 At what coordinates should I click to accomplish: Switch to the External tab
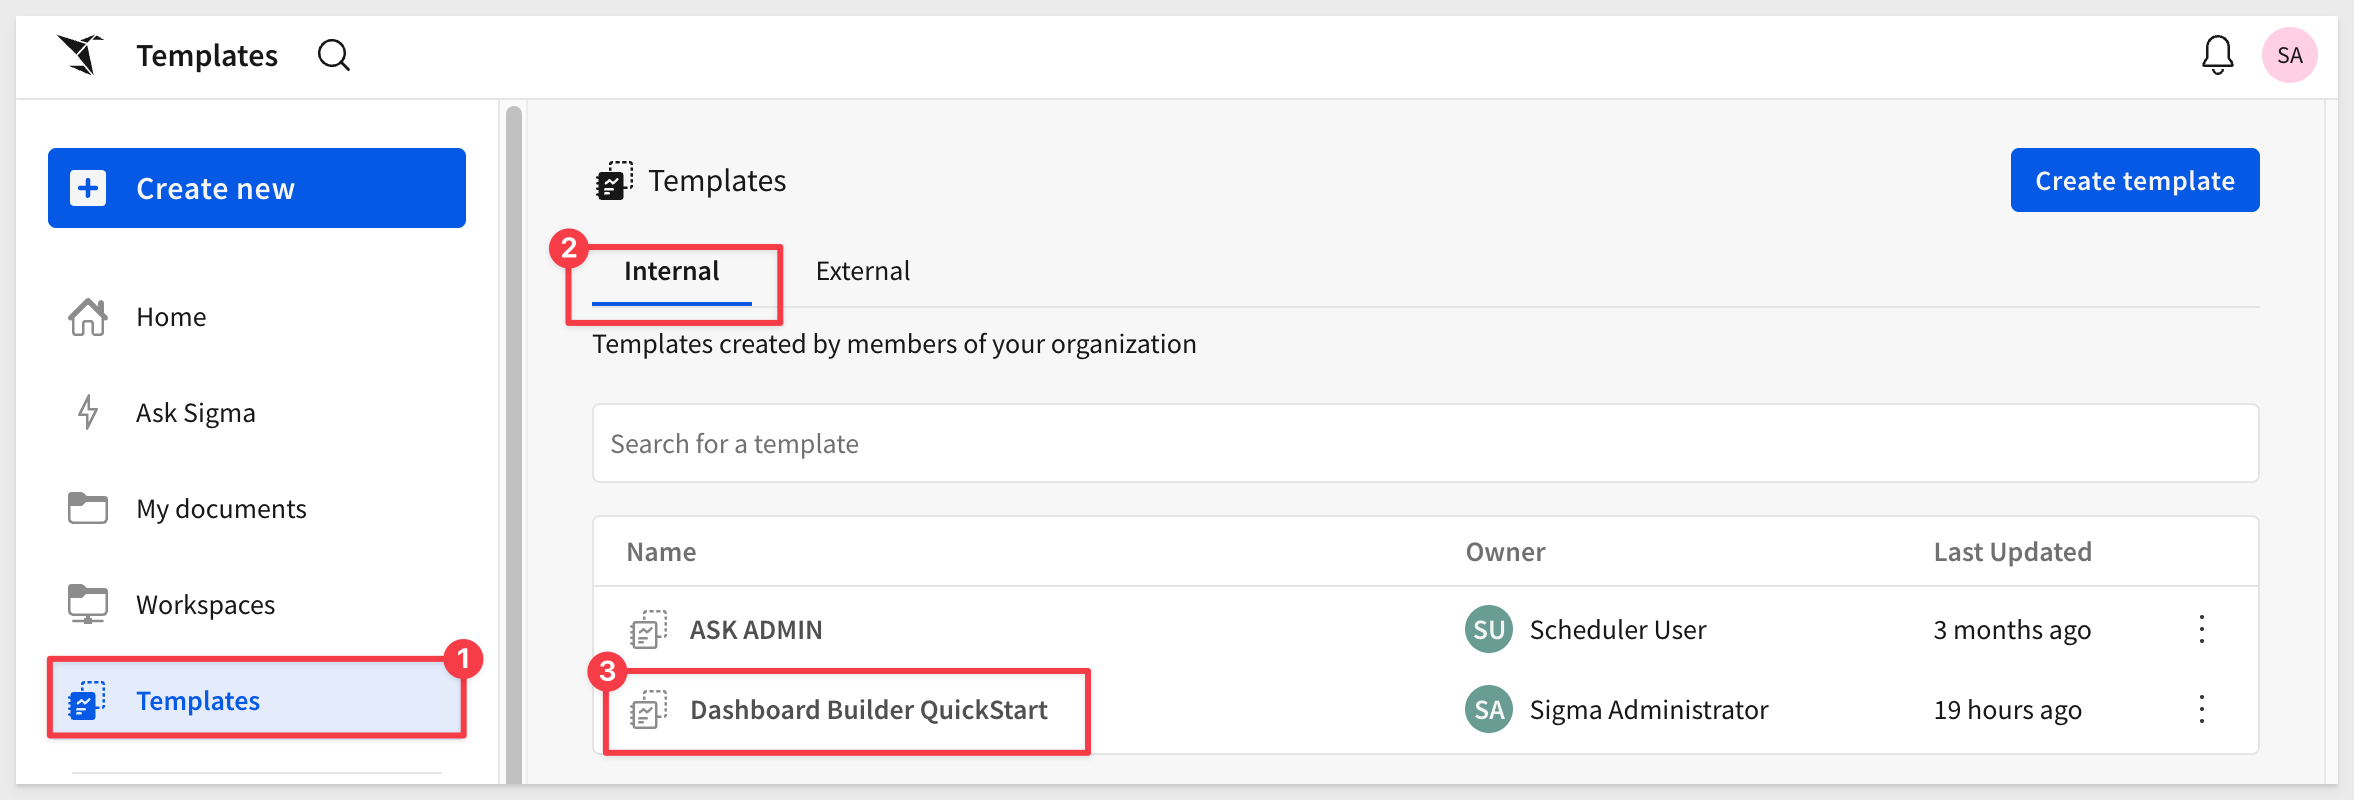(862, 271)
